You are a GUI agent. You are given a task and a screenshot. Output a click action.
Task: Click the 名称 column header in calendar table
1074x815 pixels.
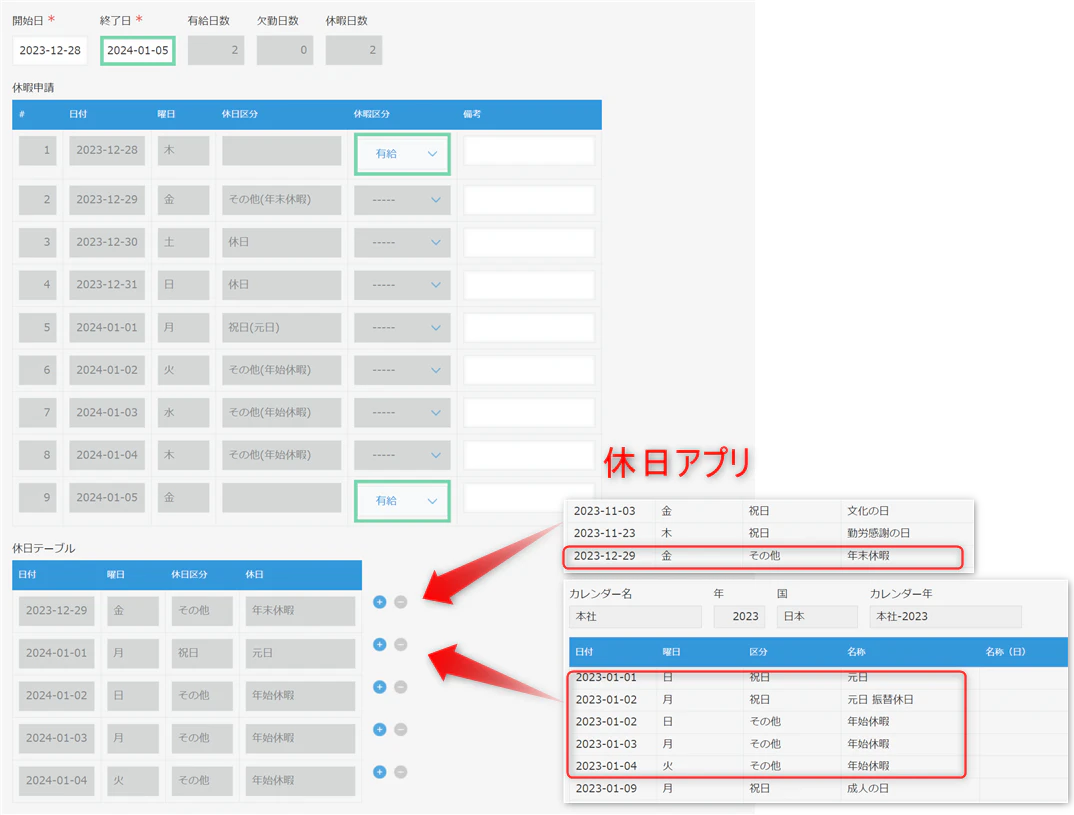click(856, 652)
